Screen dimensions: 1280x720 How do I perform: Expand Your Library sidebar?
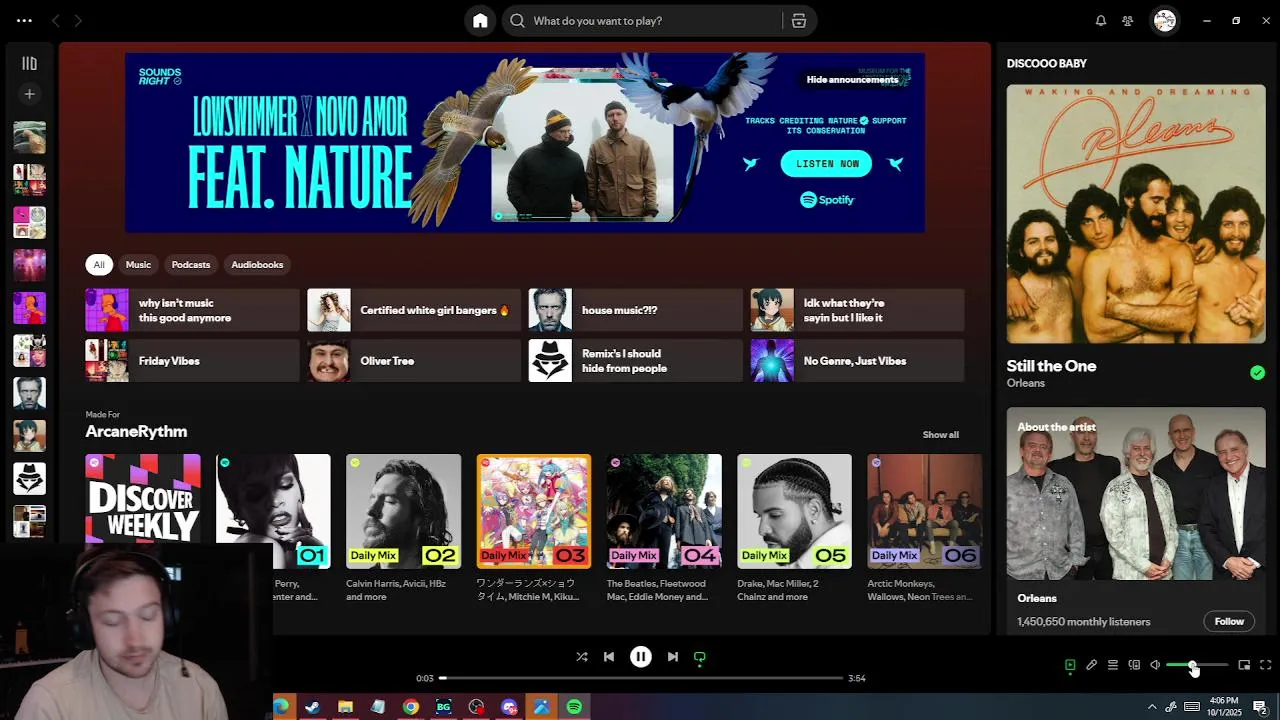click(29, 64)
